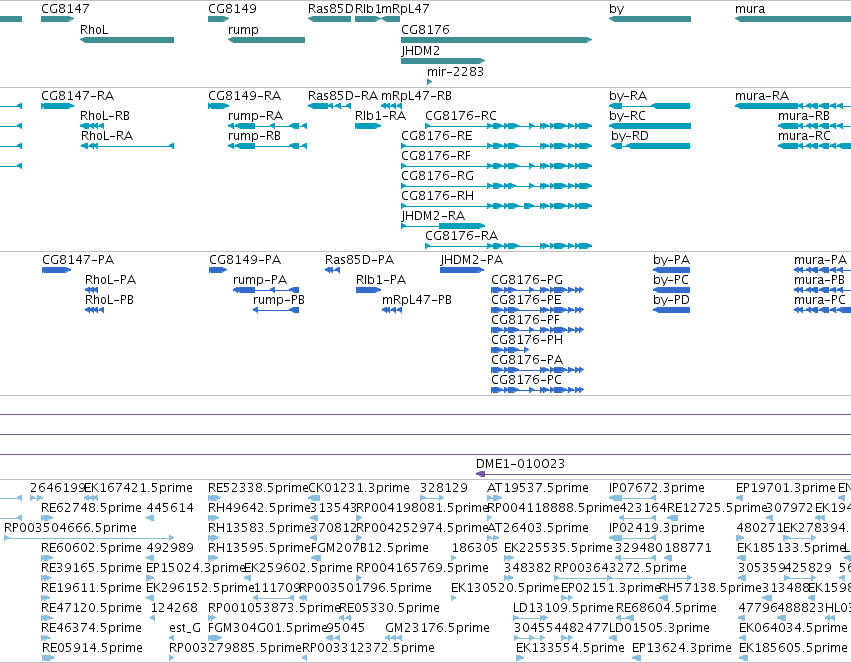Select the RP003504666.5prime EST

click(x=89, y=538)
